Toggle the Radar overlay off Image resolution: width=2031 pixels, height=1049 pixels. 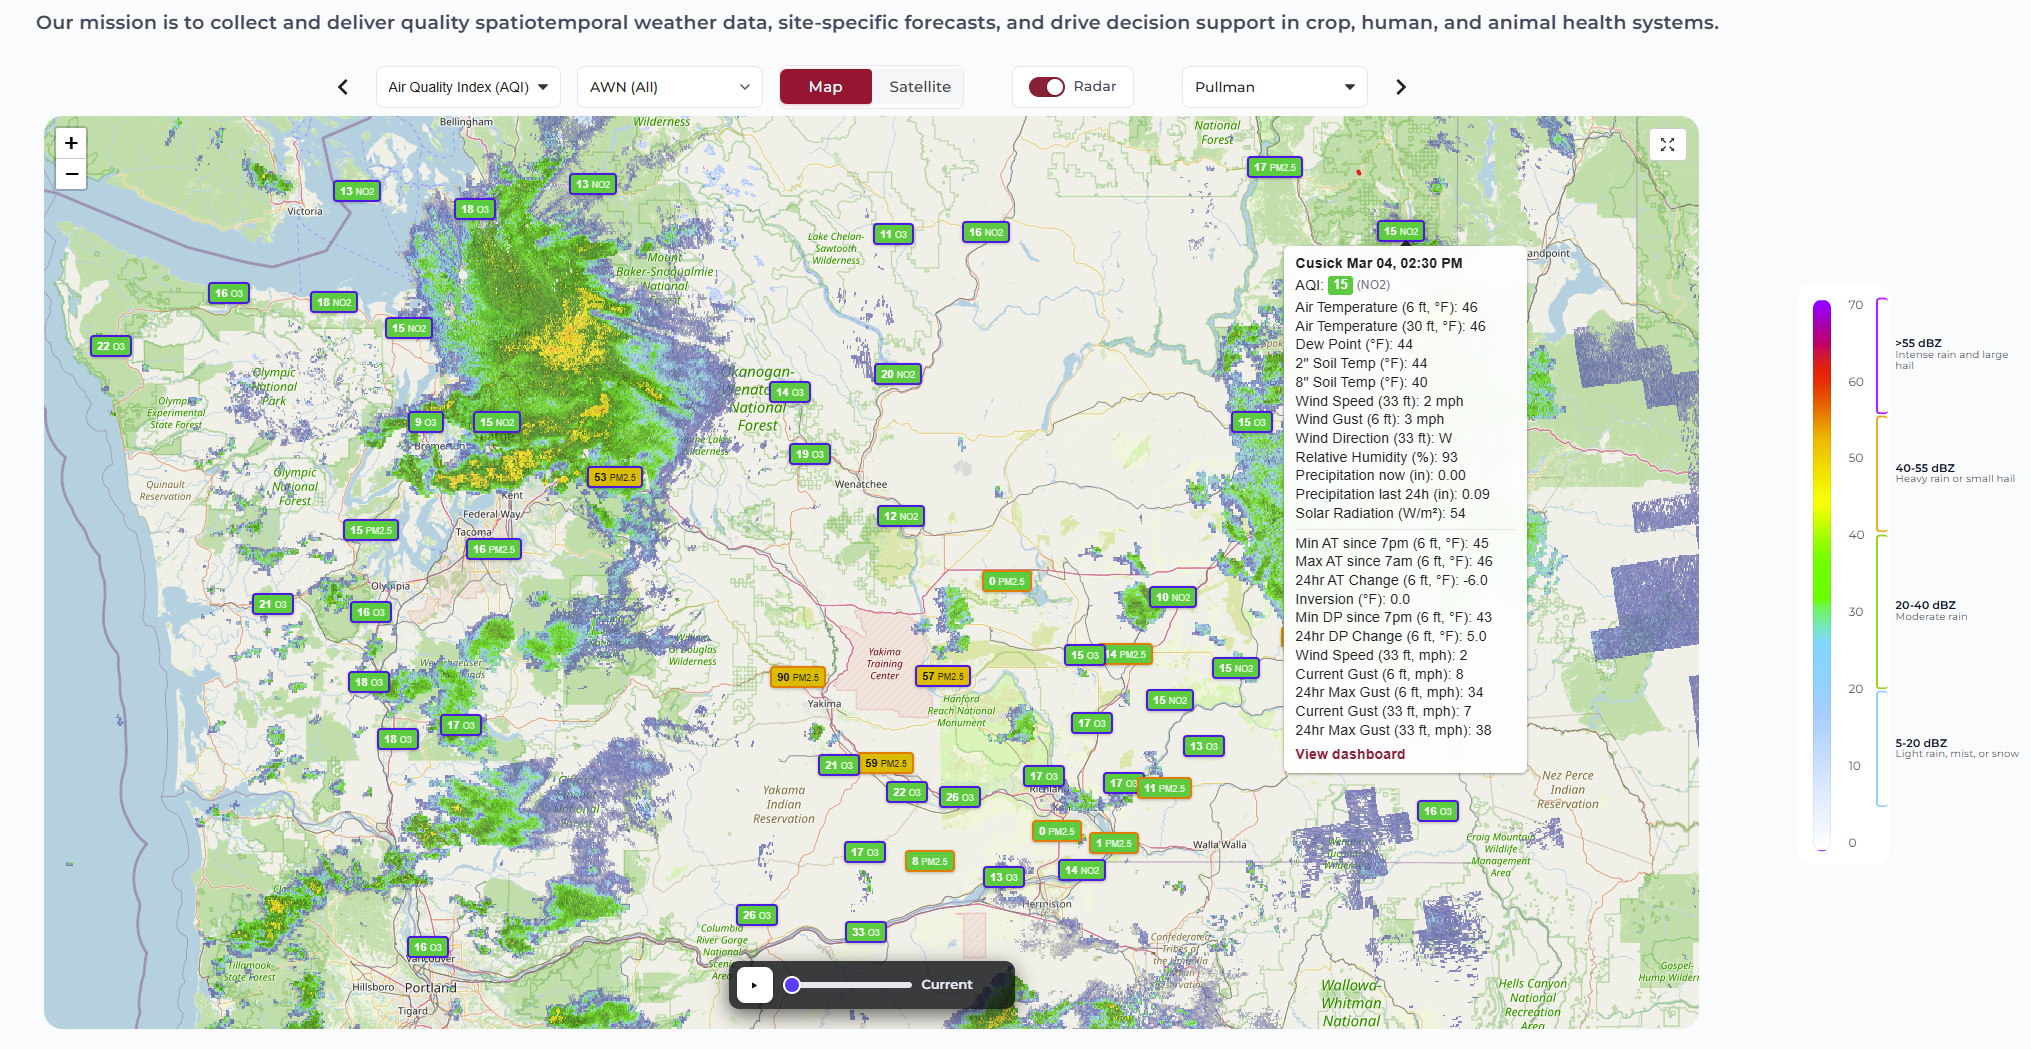1047,87
